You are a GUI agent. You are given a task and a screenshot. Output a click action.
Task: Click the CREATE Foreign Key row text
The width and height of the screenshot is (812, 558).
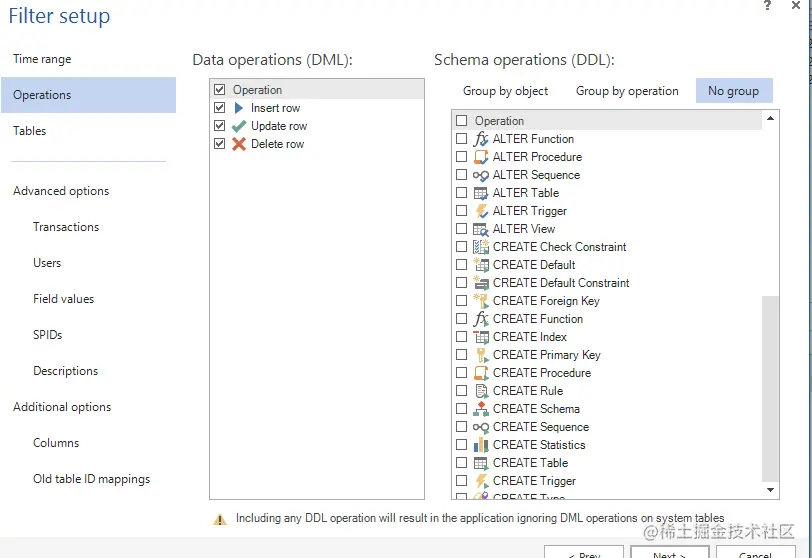click(546, 301)
